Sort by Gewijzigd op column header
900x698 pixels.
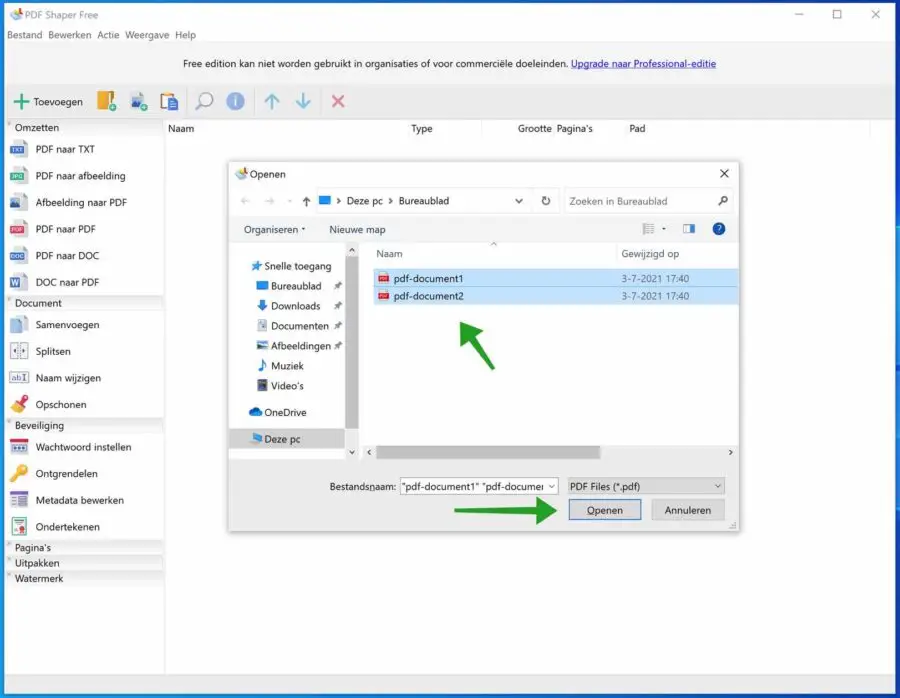click(x=650, y=254)
